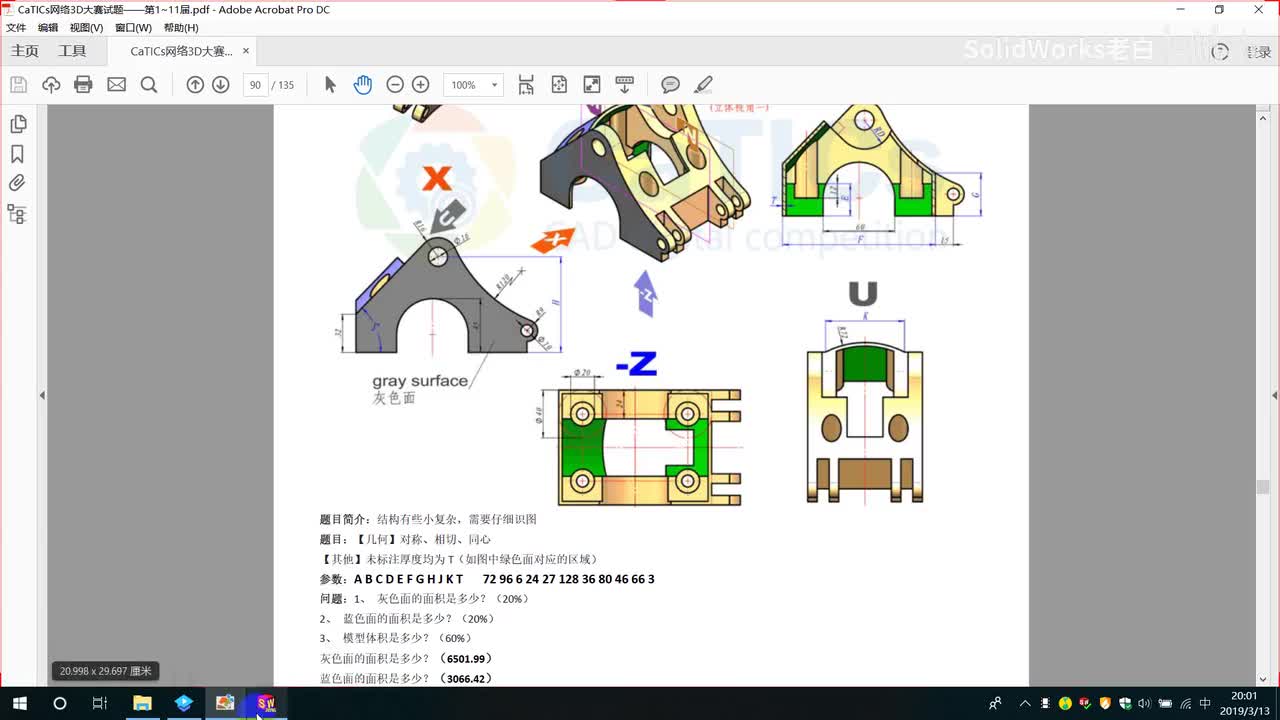Zoom out with the minus button
1280x720 pixels.
pyautogui.click(x=395, y=85)
